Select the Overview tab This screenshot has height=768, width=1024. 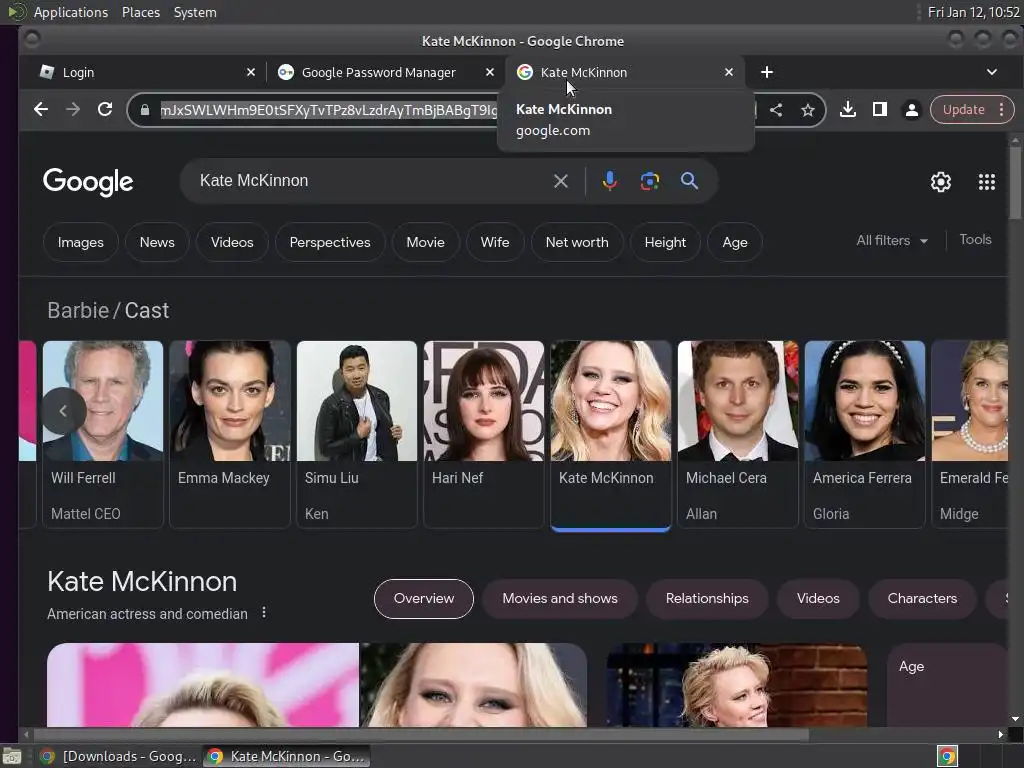pyautogui.click(x=423, y=598)
